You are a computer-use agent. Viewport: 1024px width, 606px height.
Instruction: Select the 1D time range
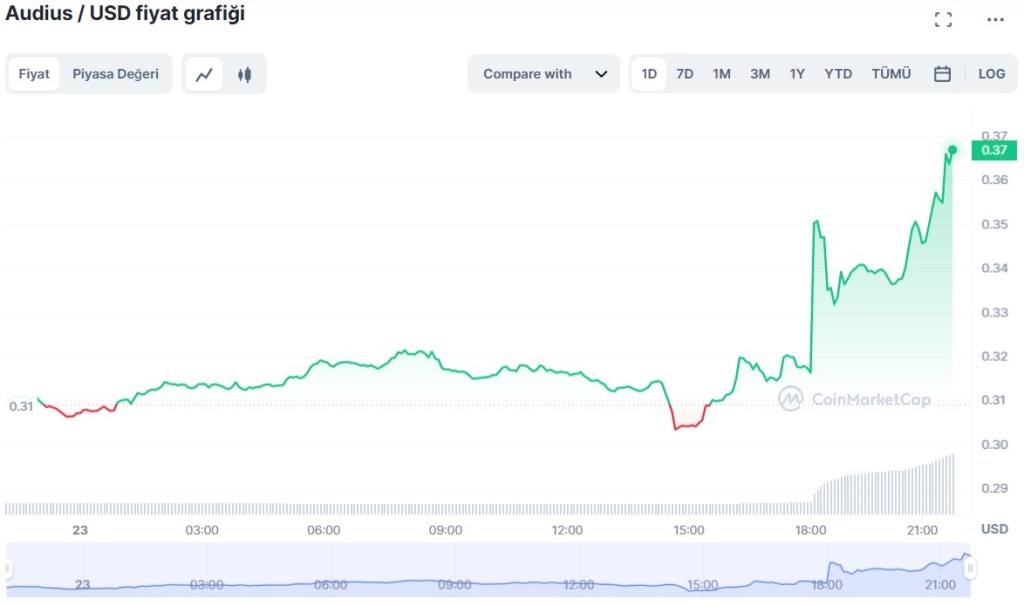pos(648,74)
